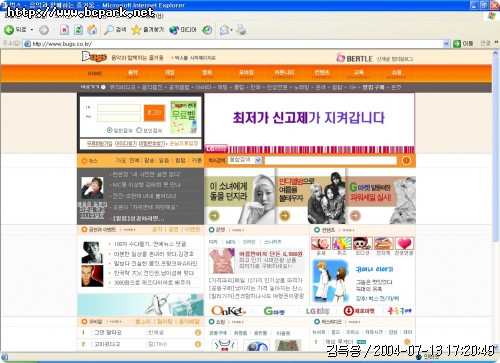Screen dimensions: 500x363
Task: Click the Mail envelope toolbar icon
Action: (224, 30)
